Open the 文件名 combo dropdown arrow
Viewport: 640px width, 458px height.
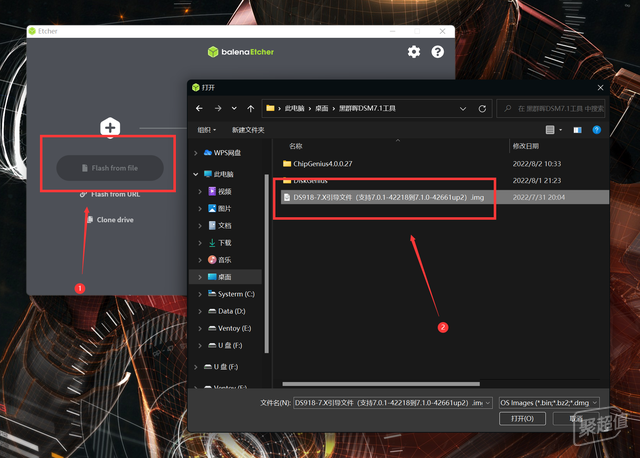point(488,403)
